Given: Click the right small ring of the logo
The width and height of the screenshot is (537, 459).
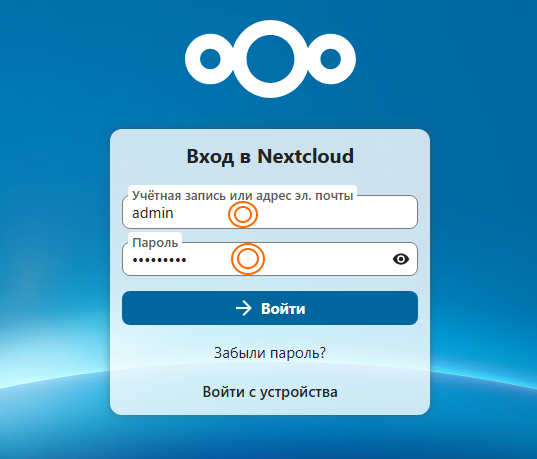Looking at the screenshot, I should 331,59.
